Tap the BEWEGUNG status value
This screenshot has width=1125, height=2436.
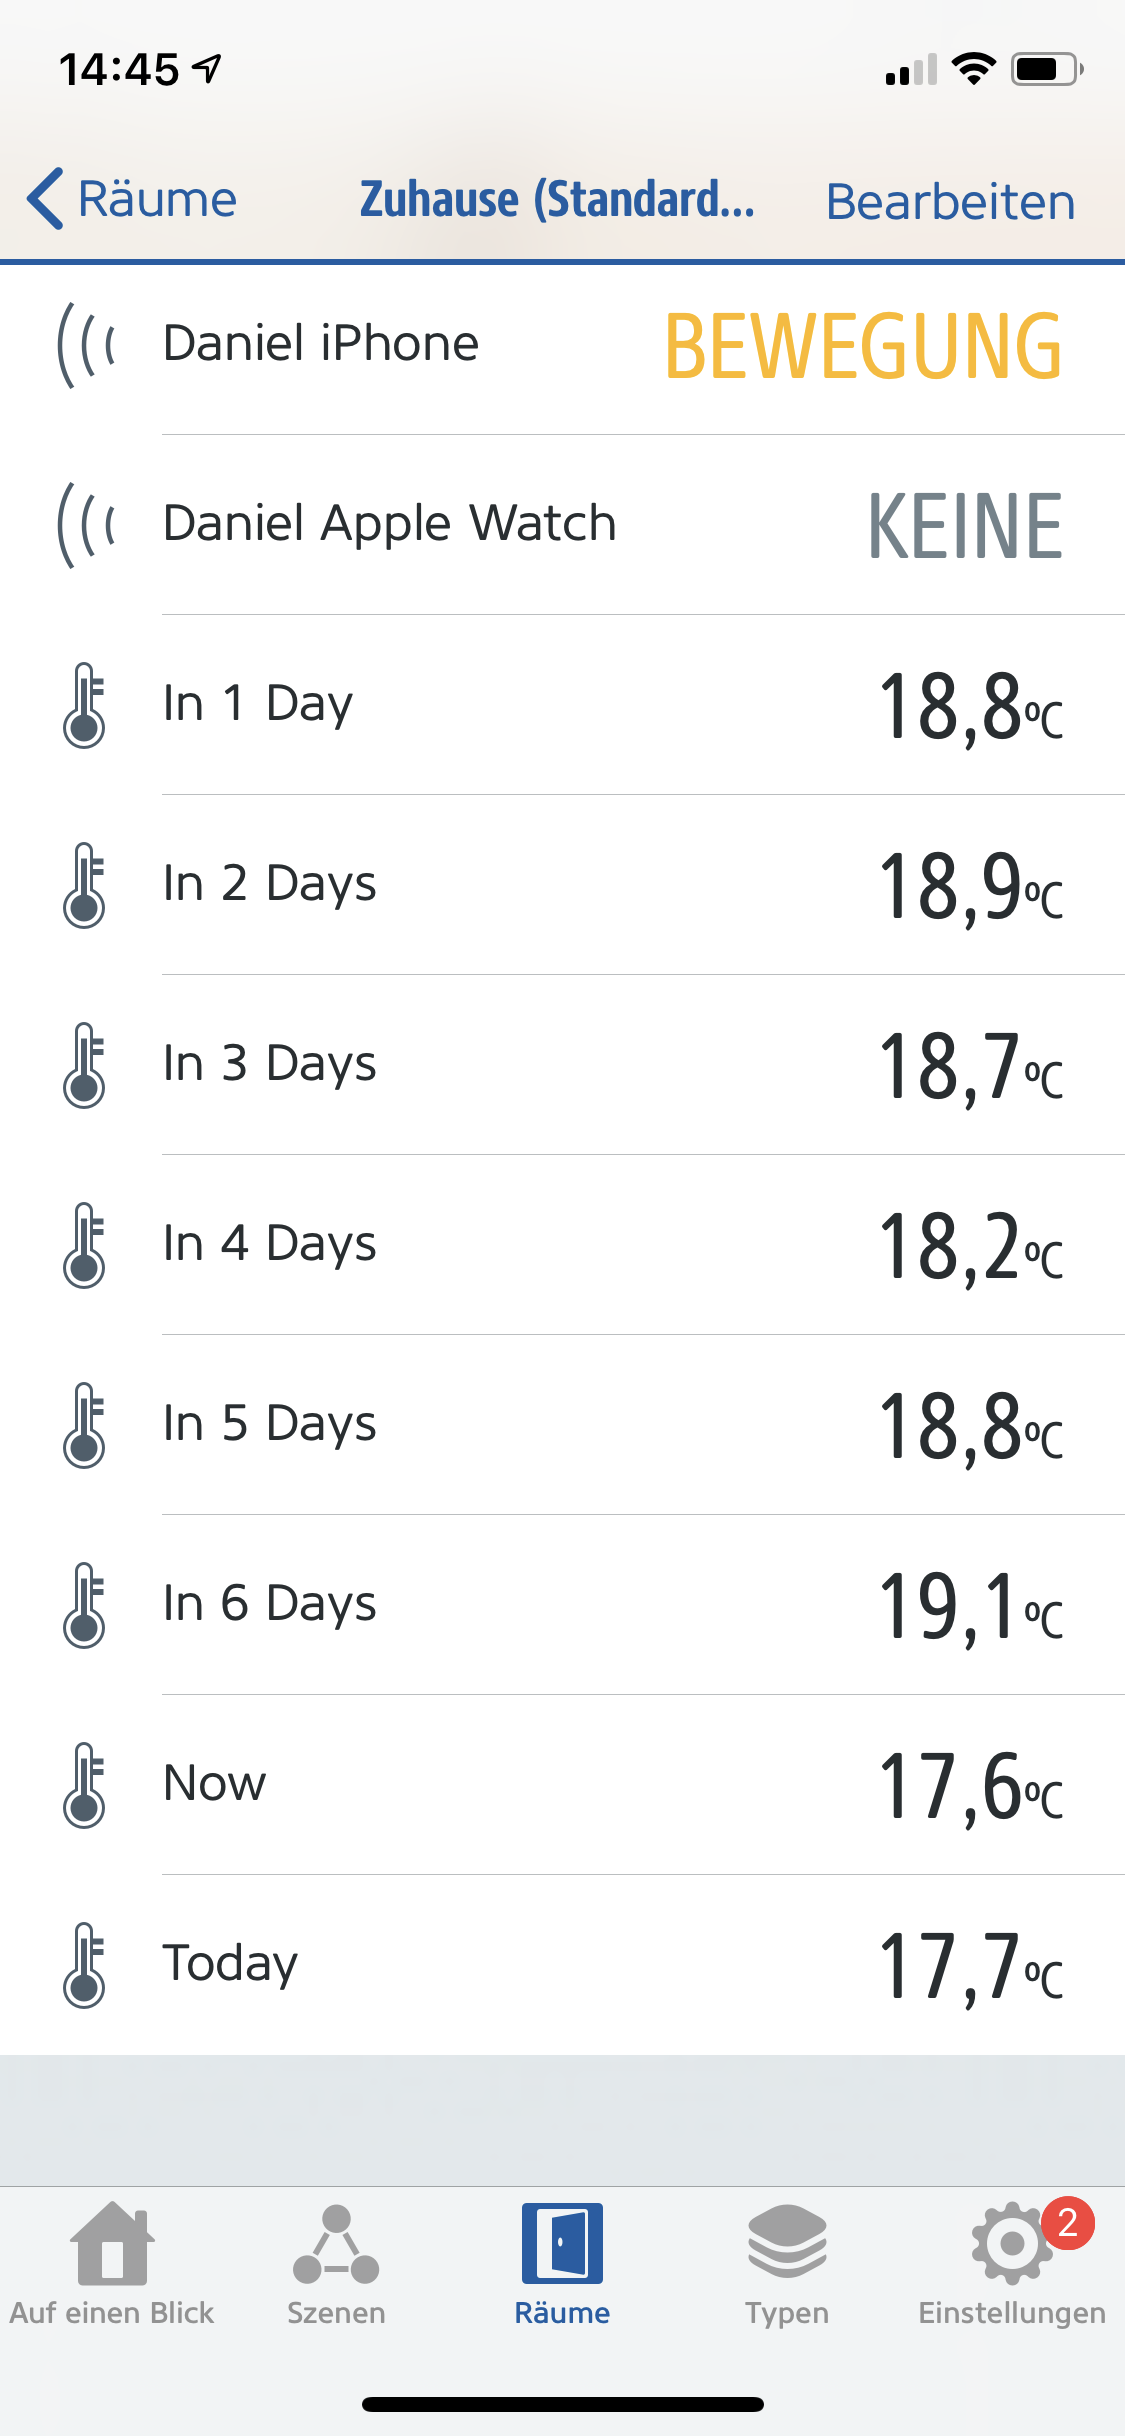[863, 346]
